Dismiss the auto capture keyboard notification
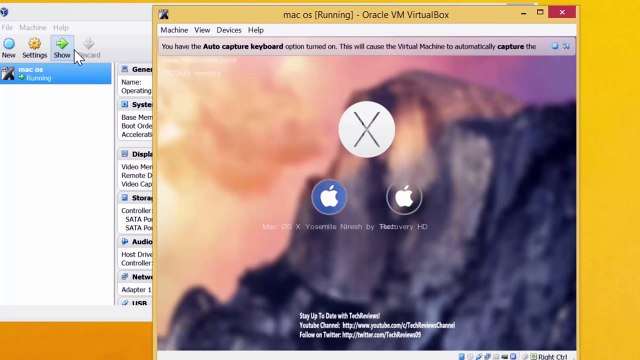This screenshot has width=640, height=360. click(555, 46)
